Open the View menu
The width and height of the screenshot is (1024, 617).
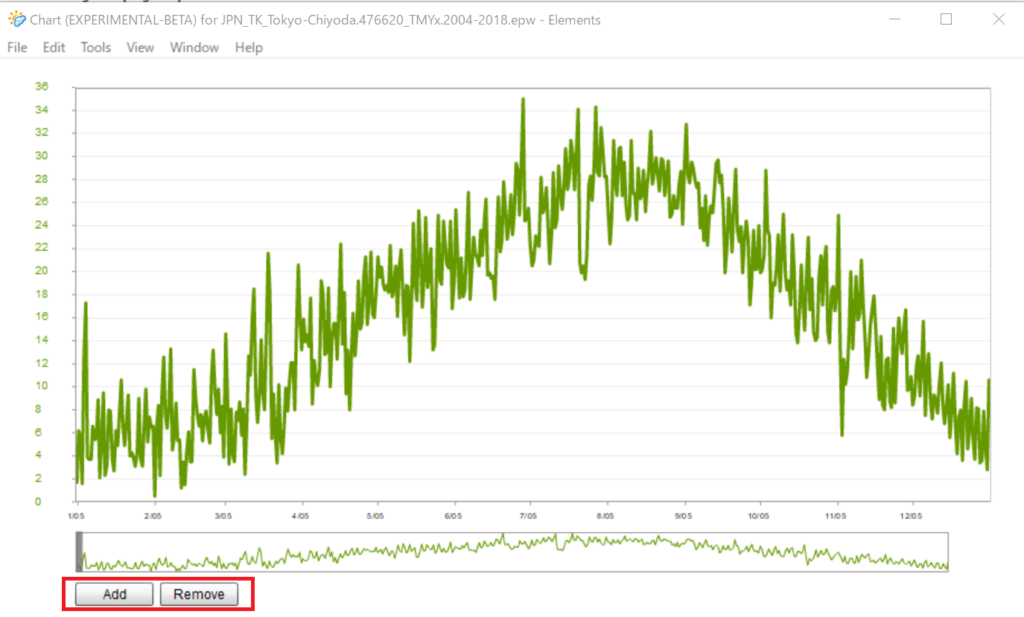click(140, 48)
